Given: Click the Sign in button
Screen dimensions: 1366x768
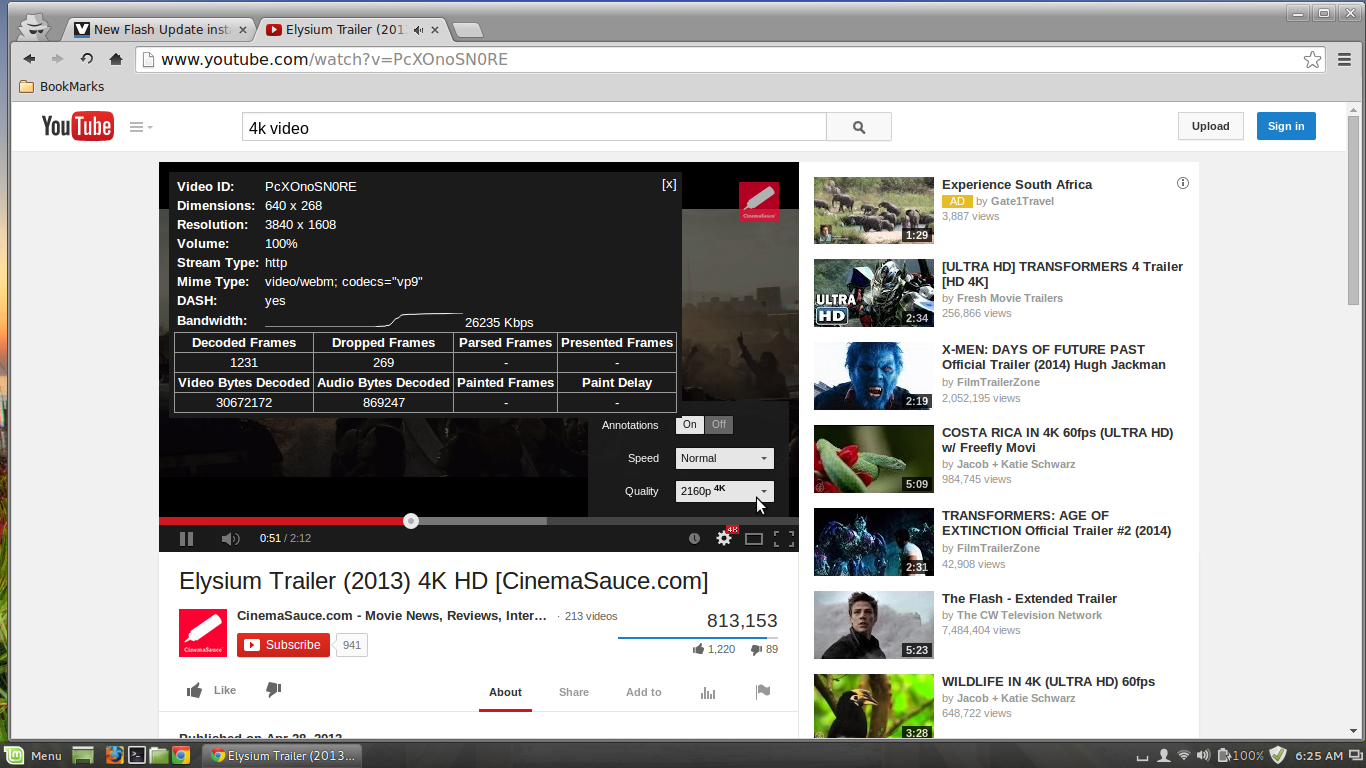Looking at the screenshot, I should (x=1286, y=126).
